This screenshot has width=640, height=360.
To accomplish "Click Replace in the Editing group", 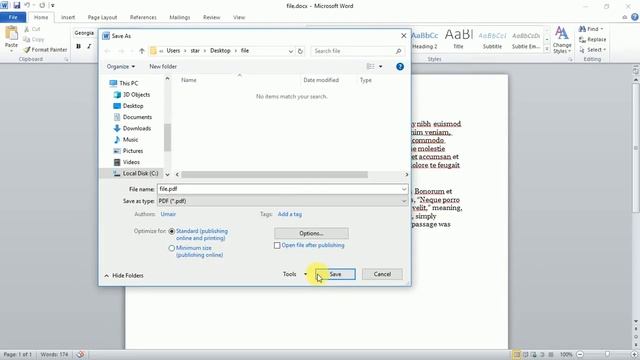I will (x=592, y=39).
